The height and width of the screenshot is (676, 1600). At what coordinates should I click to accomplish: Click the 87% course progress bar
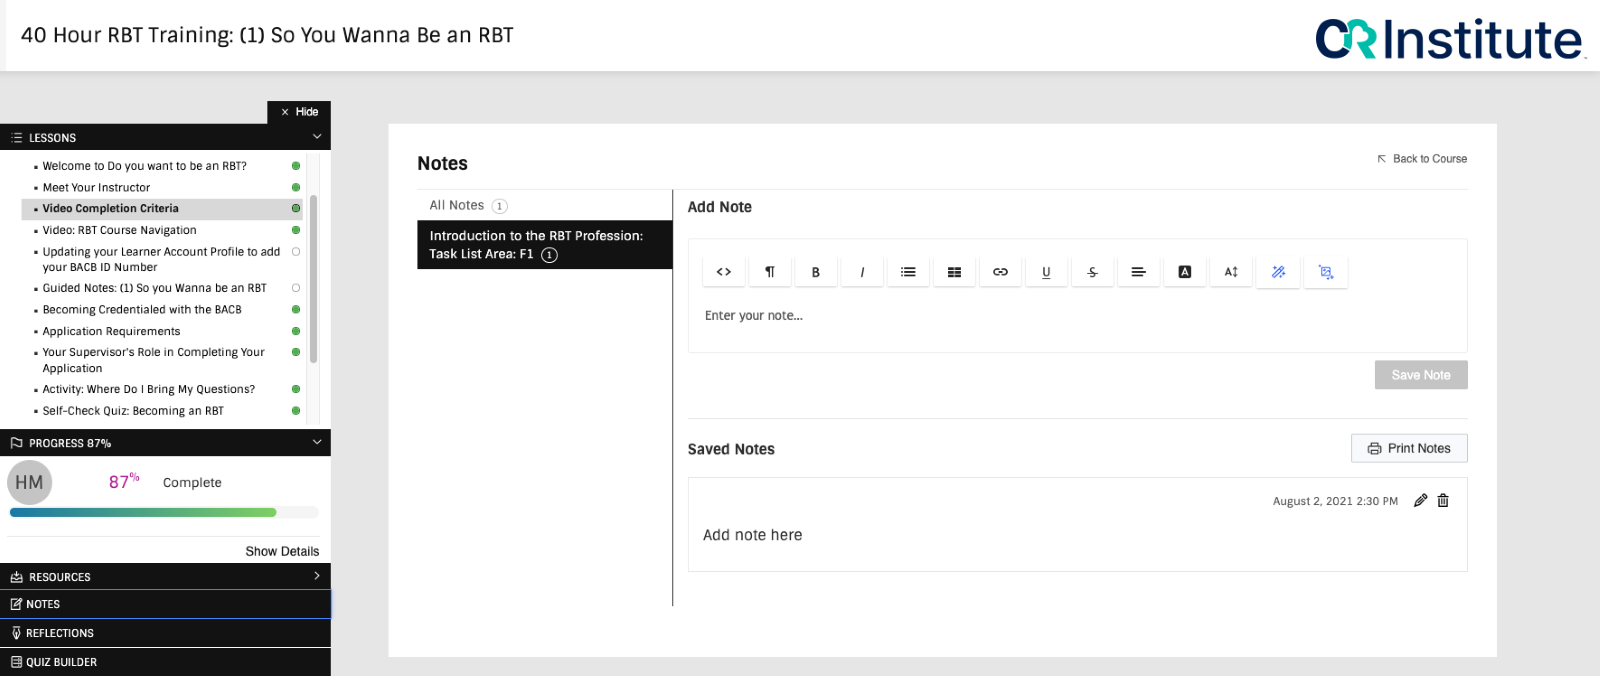164,513
